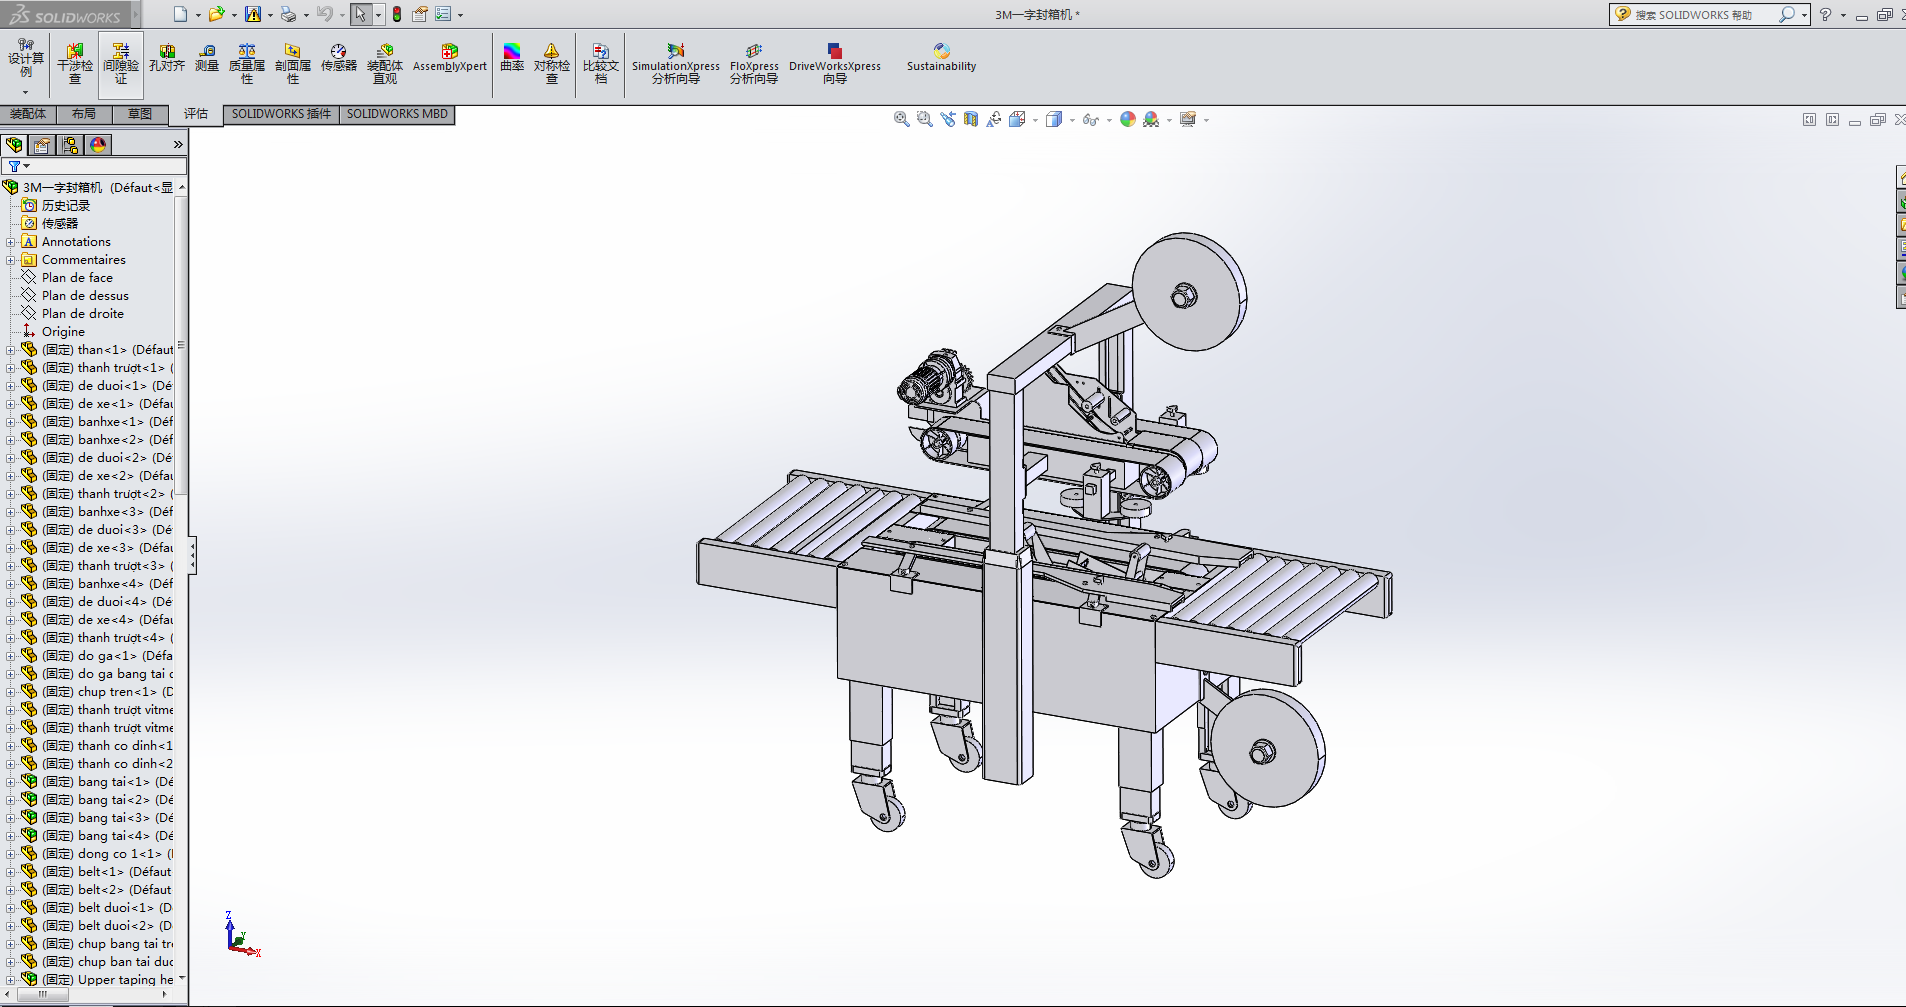The image size is (1906, 1007).
Task: Open the Symmetry Check (对称检查) tool
Action: point(551,62)
